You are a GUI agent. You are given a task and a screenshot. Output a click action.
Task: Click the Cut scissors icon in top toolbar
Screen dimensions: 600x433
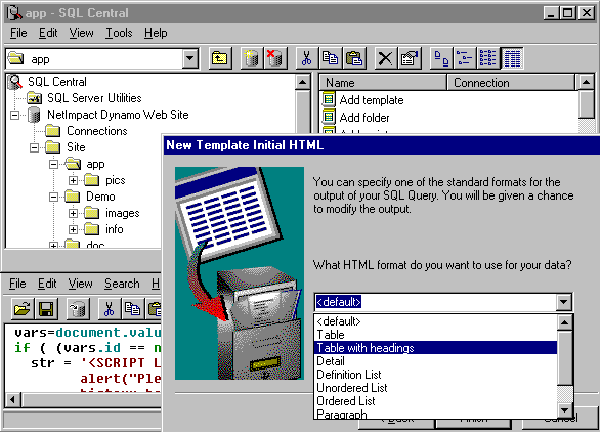coord(307,59)
